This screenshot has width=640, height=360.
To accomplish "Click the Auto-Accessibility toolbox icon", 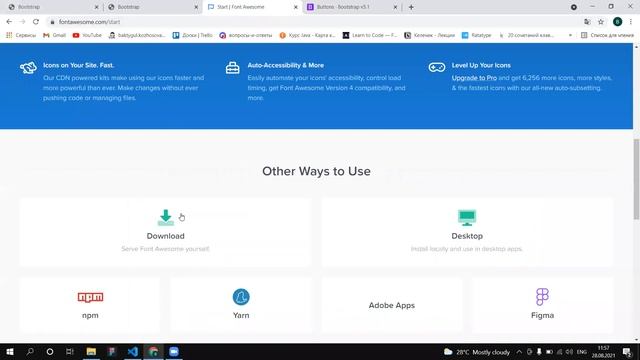I will coord(233,67).
